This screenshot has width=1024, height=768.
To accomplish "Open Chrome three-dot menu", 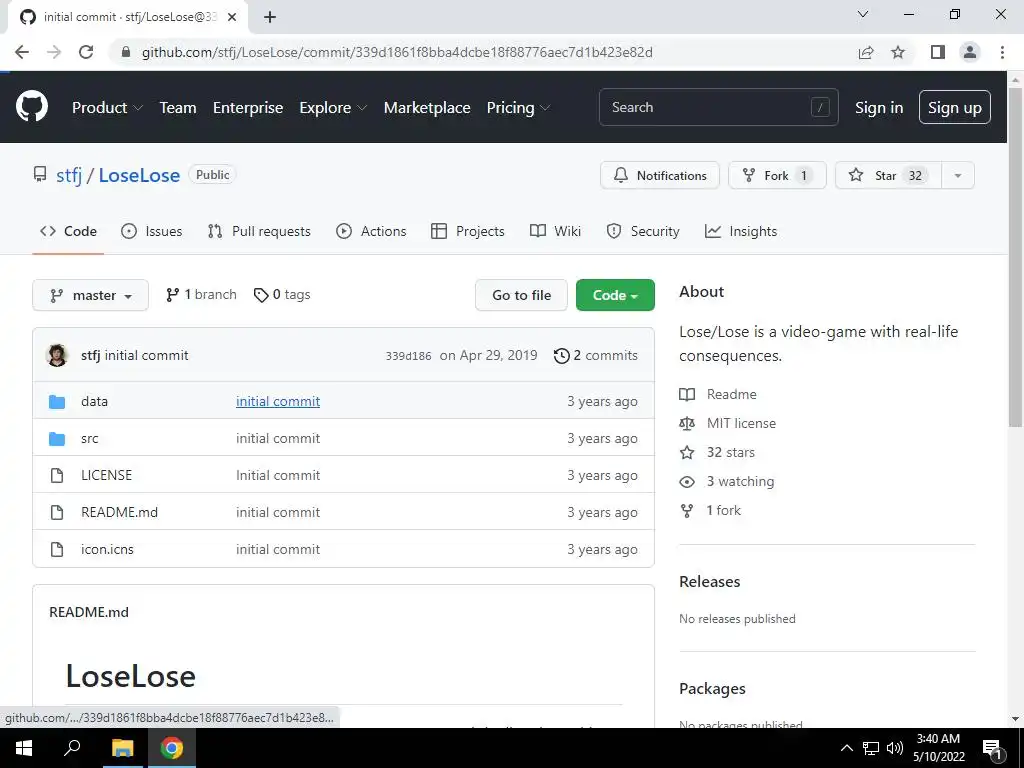I will [x=1002, y=52].
